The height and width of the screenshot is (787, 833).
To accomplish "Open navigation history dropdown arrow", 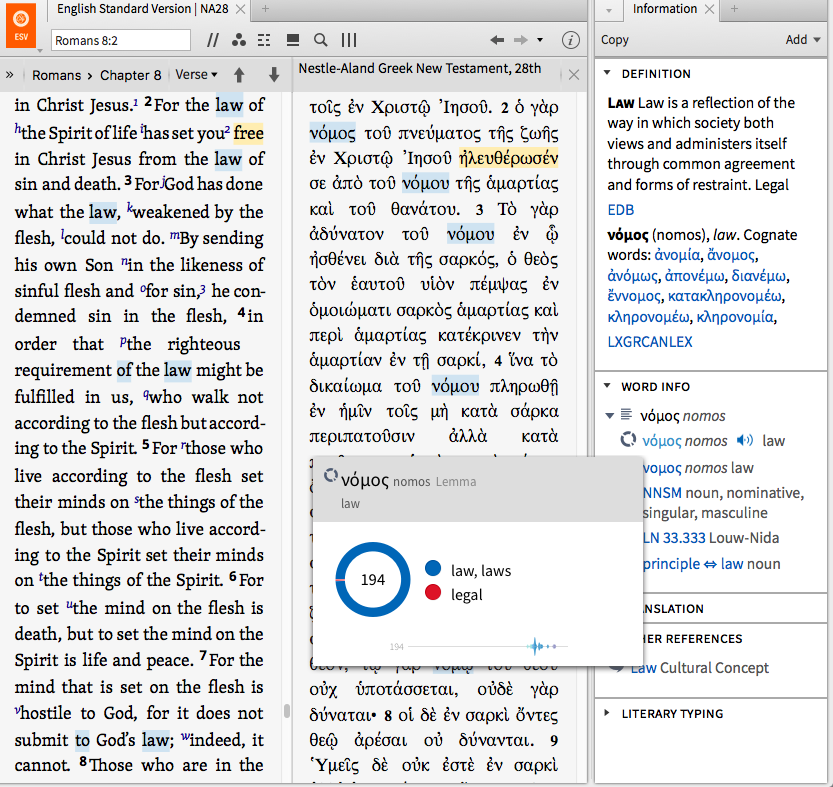I will click(540, 40).
